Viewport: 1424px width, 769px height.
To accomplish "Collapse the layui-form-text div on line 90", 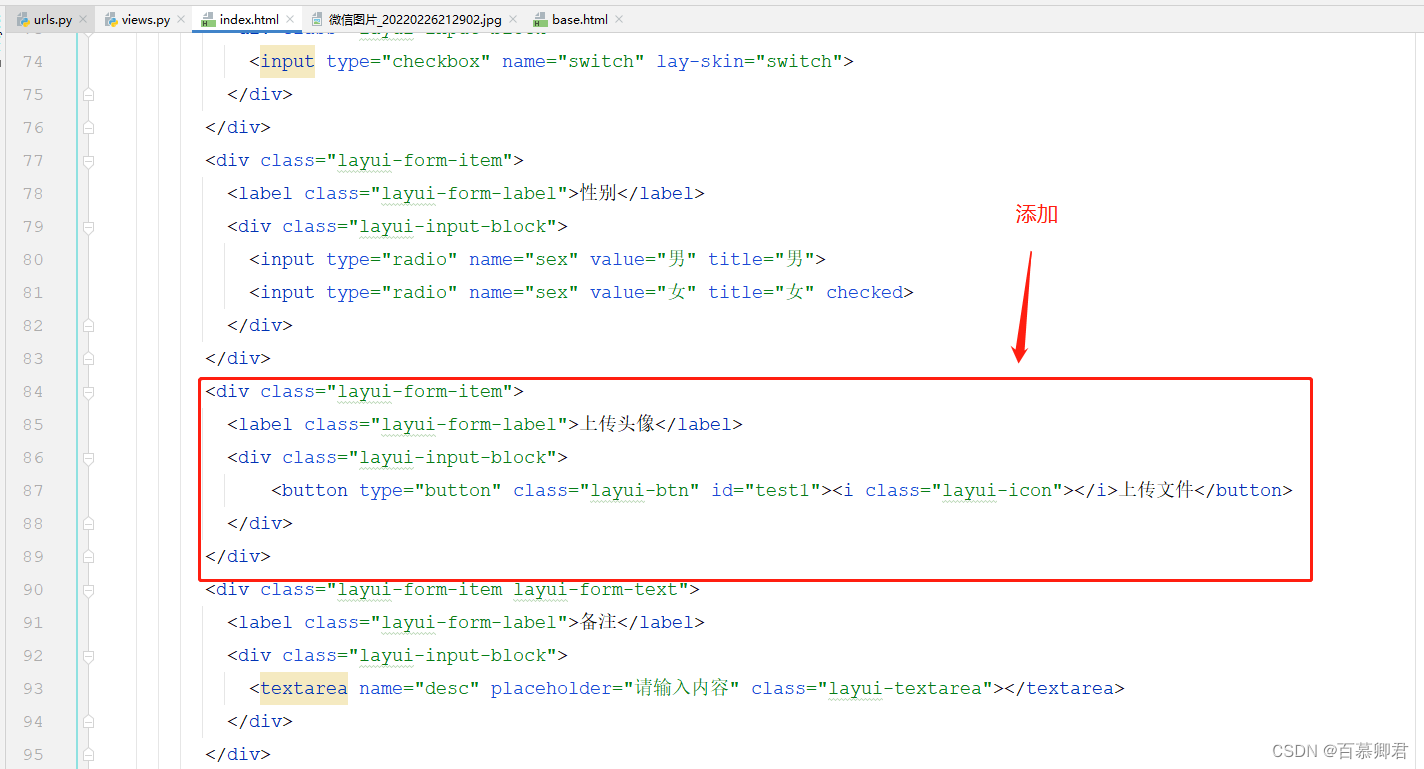I will pyautogui.click(x=88, y=590).
